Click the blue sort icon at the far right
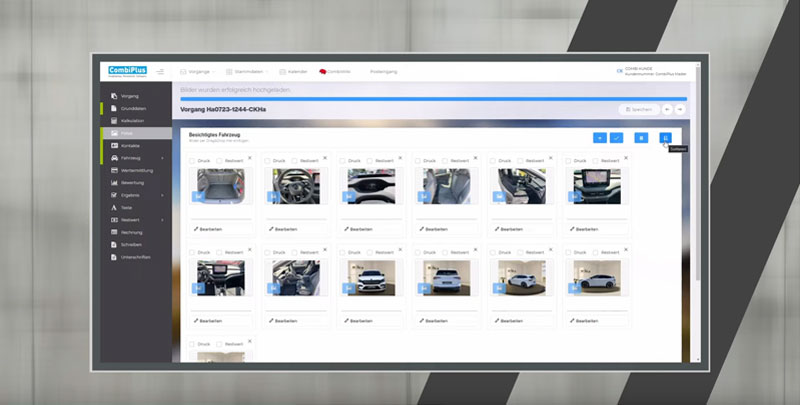 665,138
